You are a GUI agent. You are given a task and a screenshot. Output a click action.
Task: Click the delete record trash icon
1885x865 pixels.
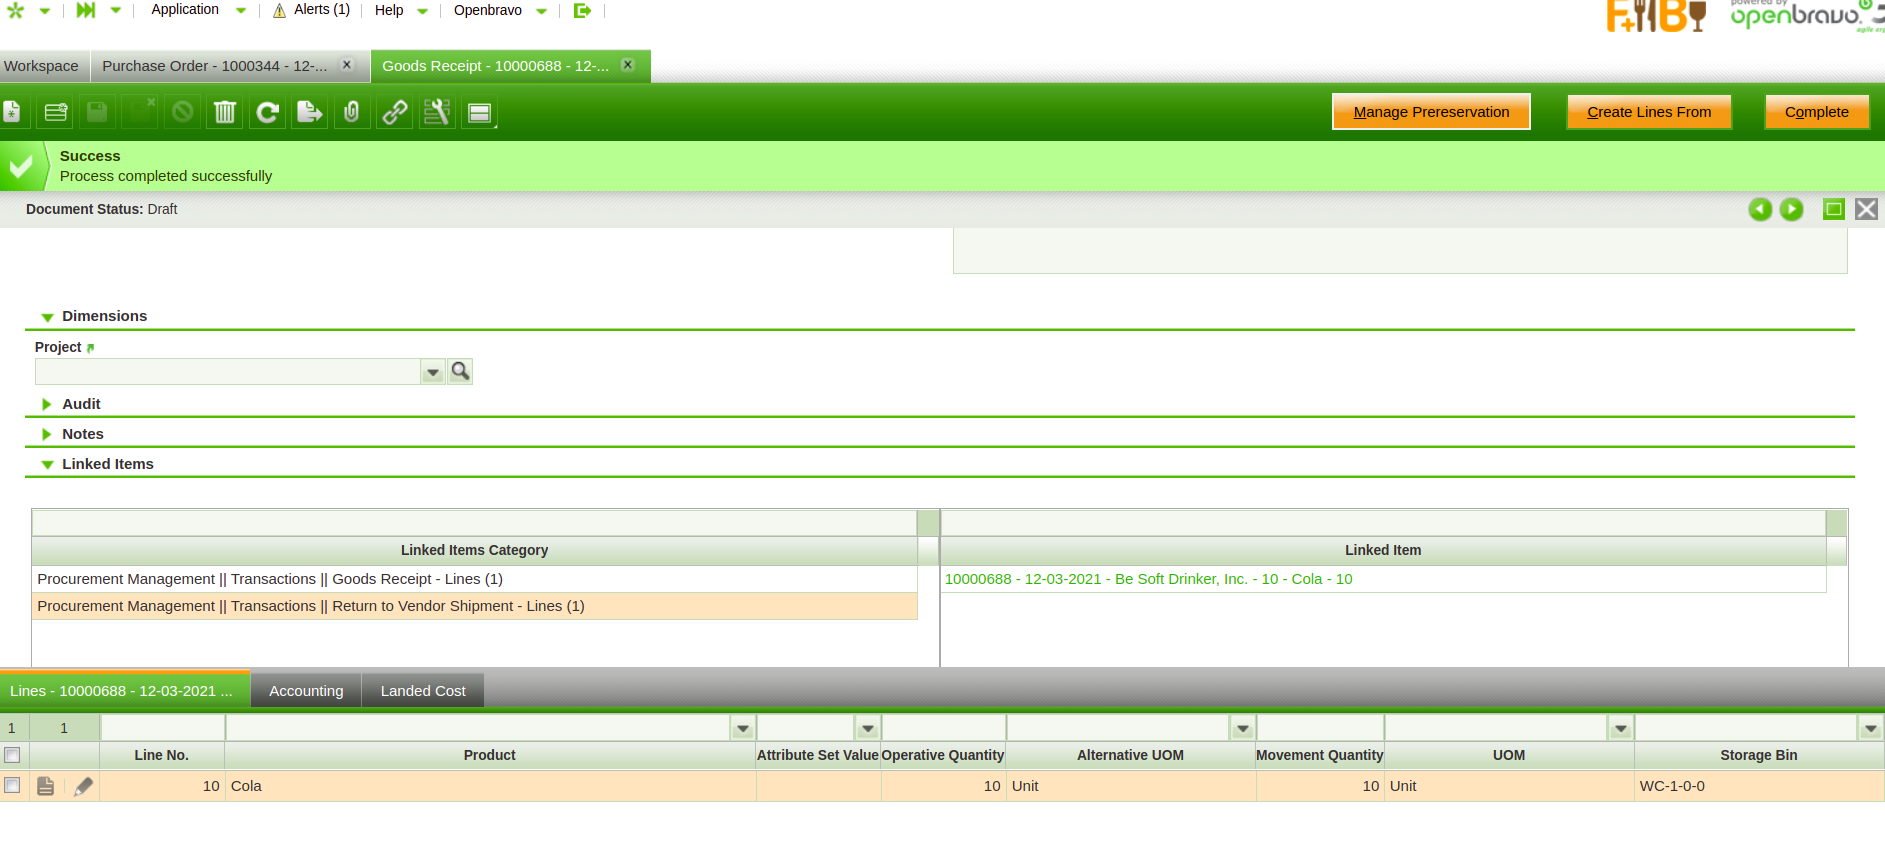[x=225, y=112]
